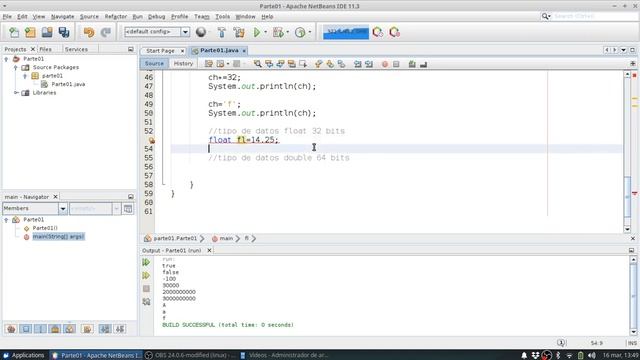This screenshot has height=360, width=640.
Task: Click the Save All toolbar icon
Action: click(64, 32)
